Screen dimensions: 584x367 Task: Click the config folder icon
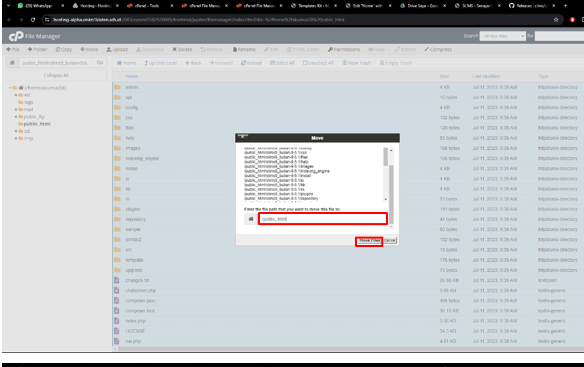(117, 107)
